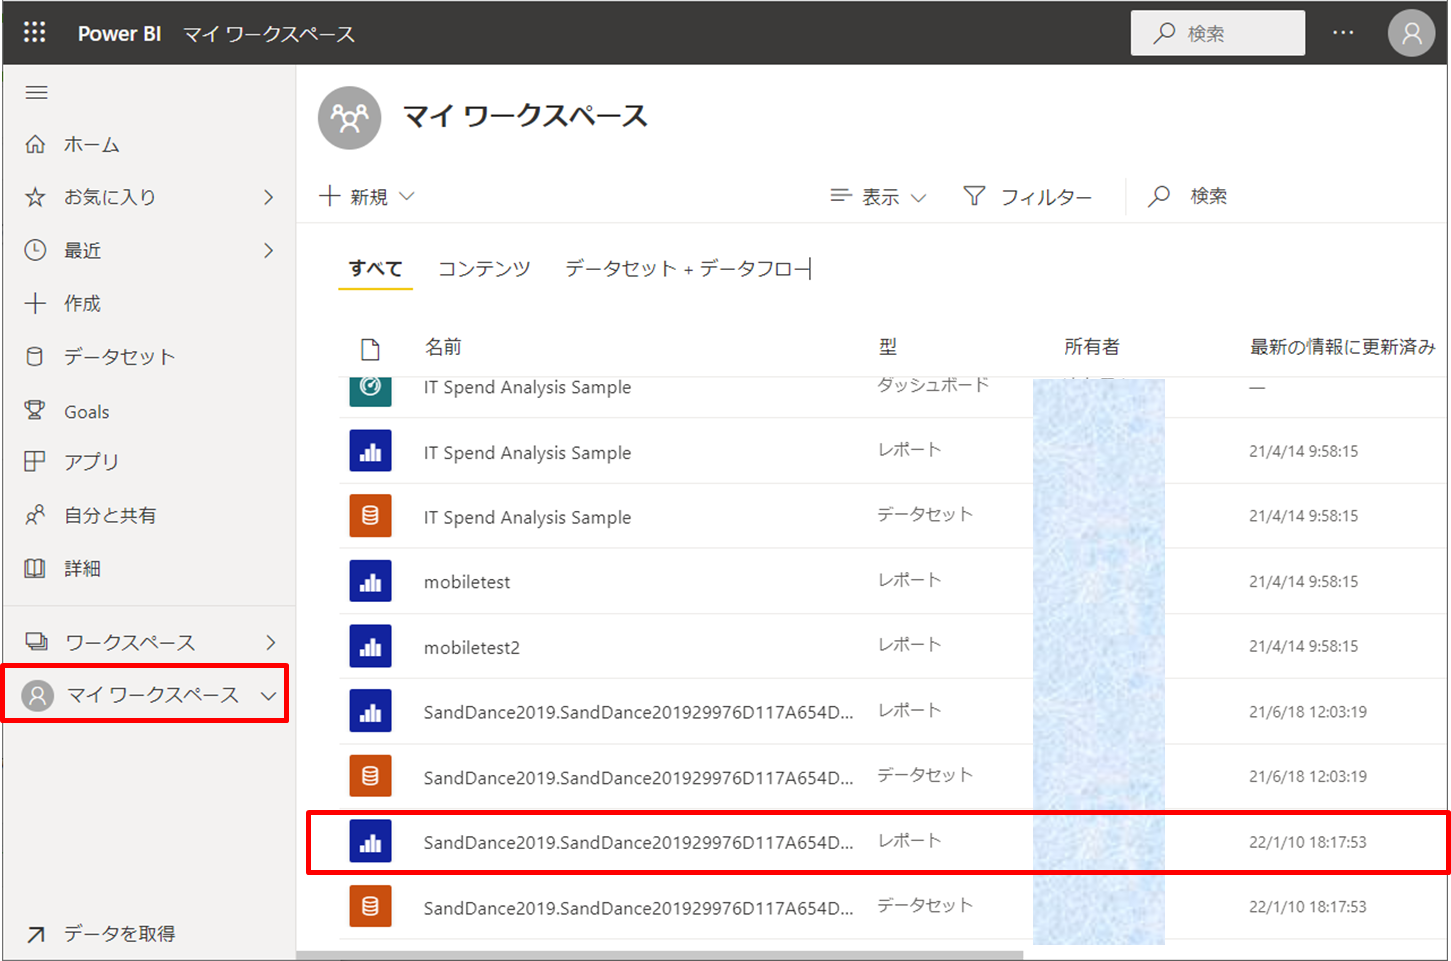Click the 詳細 book icon

point(35,568)
